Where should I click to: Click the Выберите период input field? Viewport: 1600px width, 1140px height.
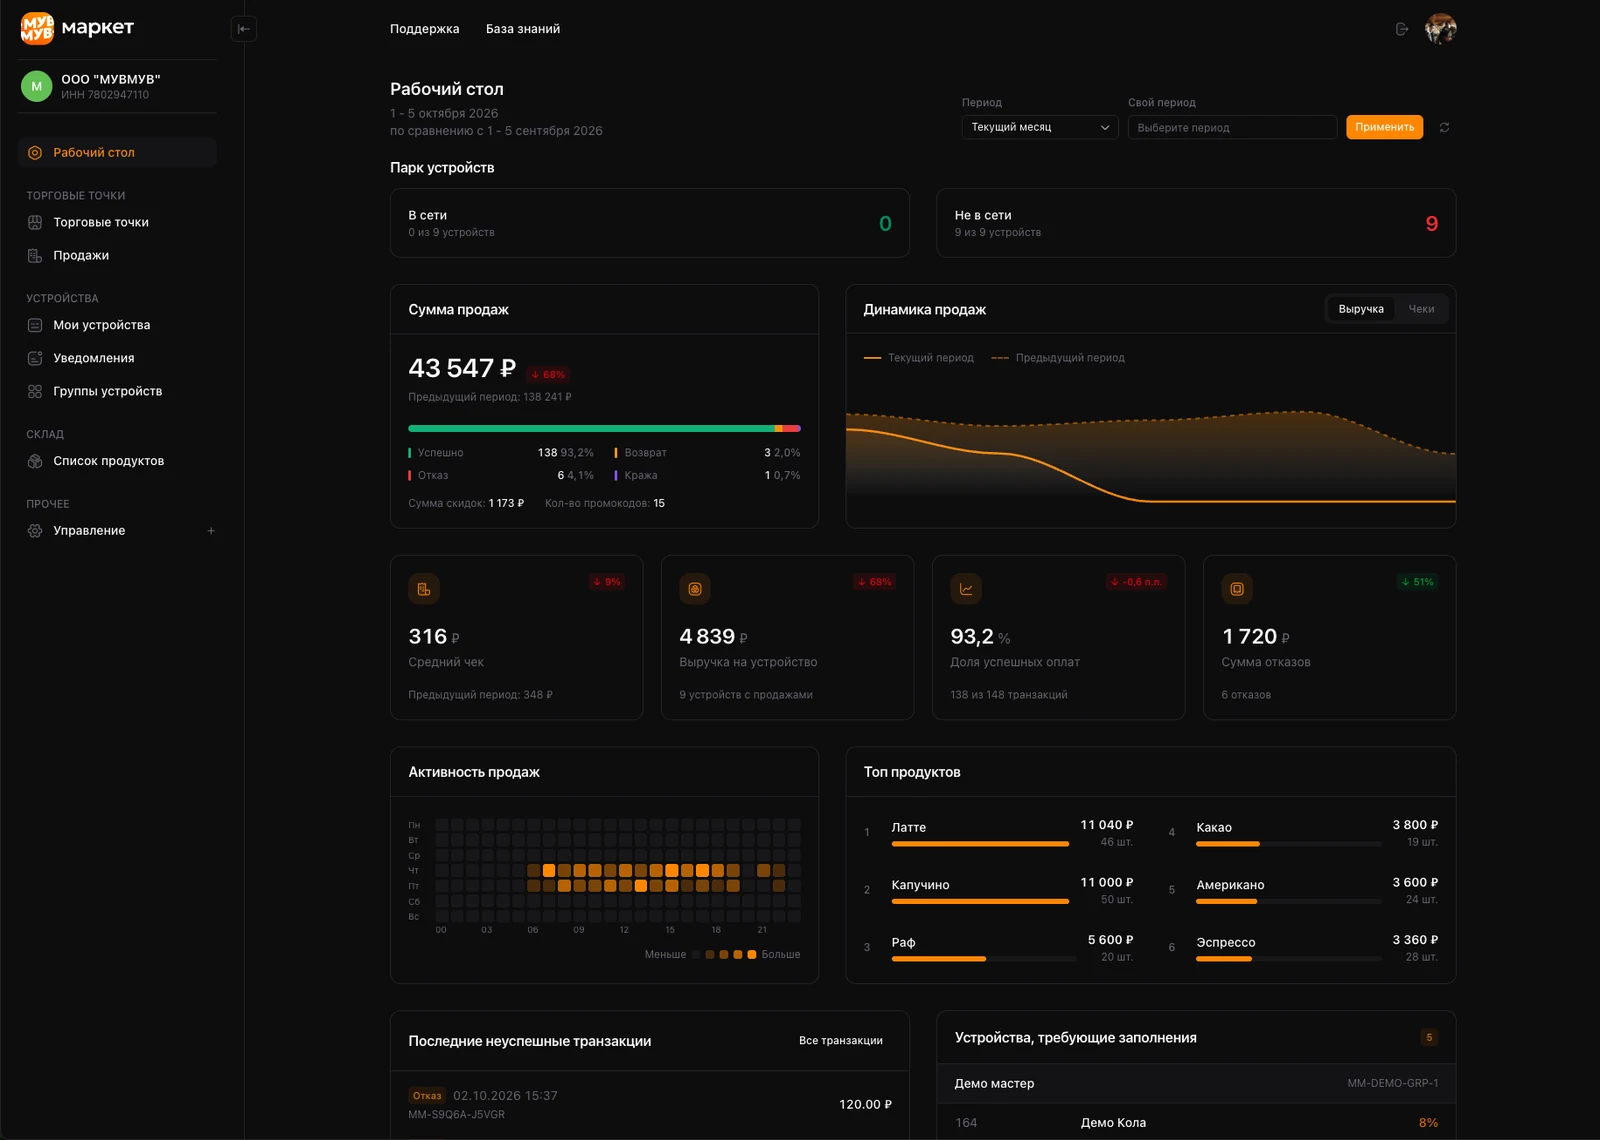(x=1232, y=127)
